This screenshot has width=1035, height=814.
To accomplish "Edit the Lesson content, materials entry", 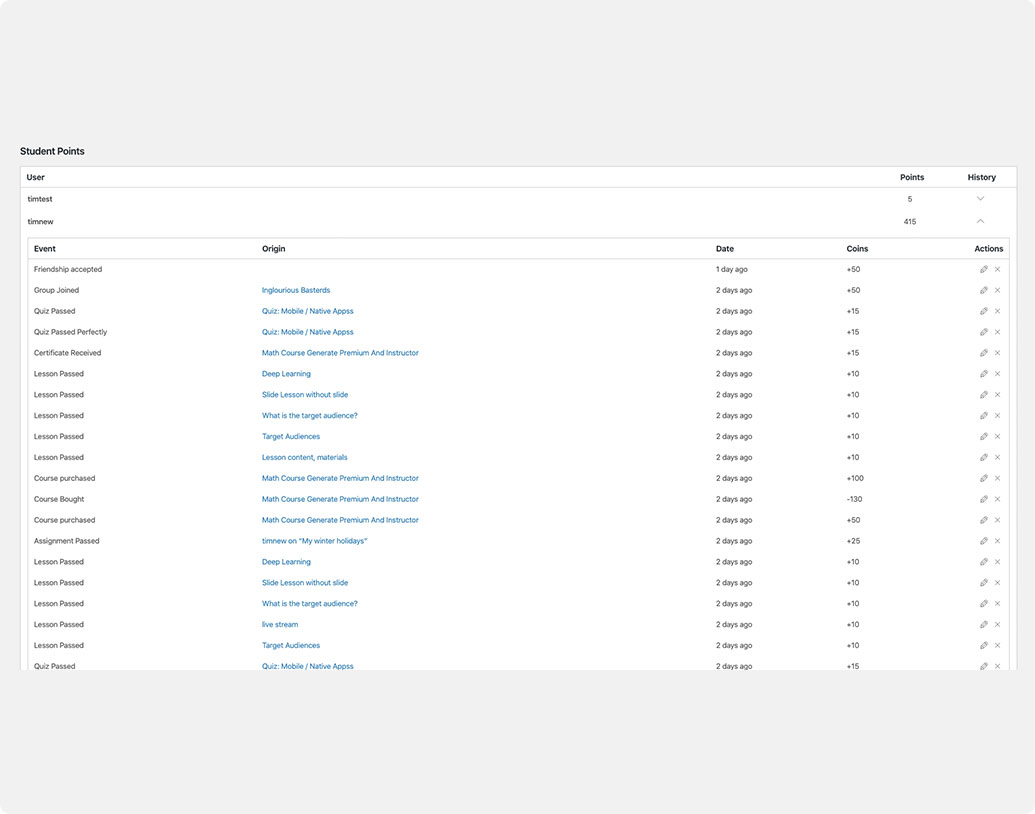I will [983, 457].
